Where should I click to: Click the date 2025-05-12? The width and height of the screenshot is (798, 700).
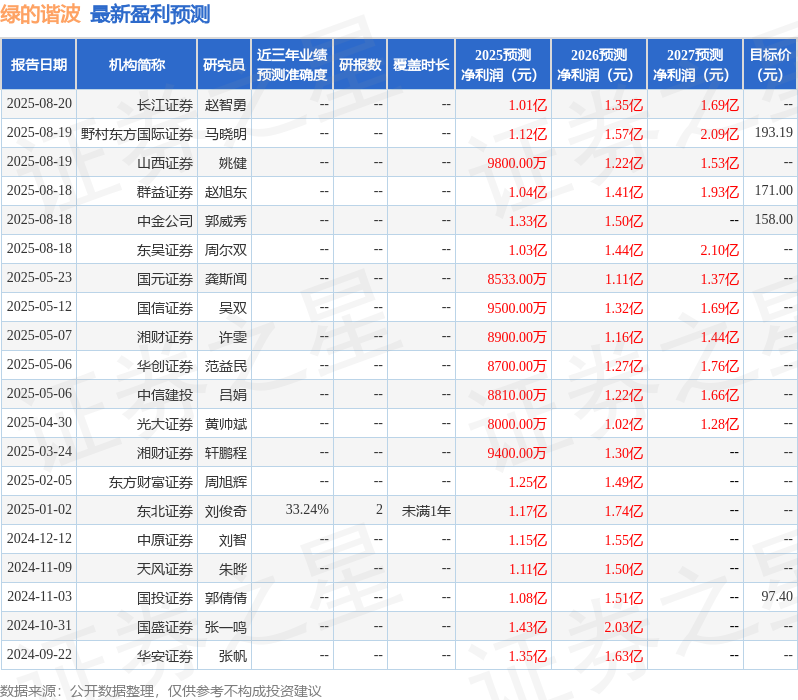(39, 306)
